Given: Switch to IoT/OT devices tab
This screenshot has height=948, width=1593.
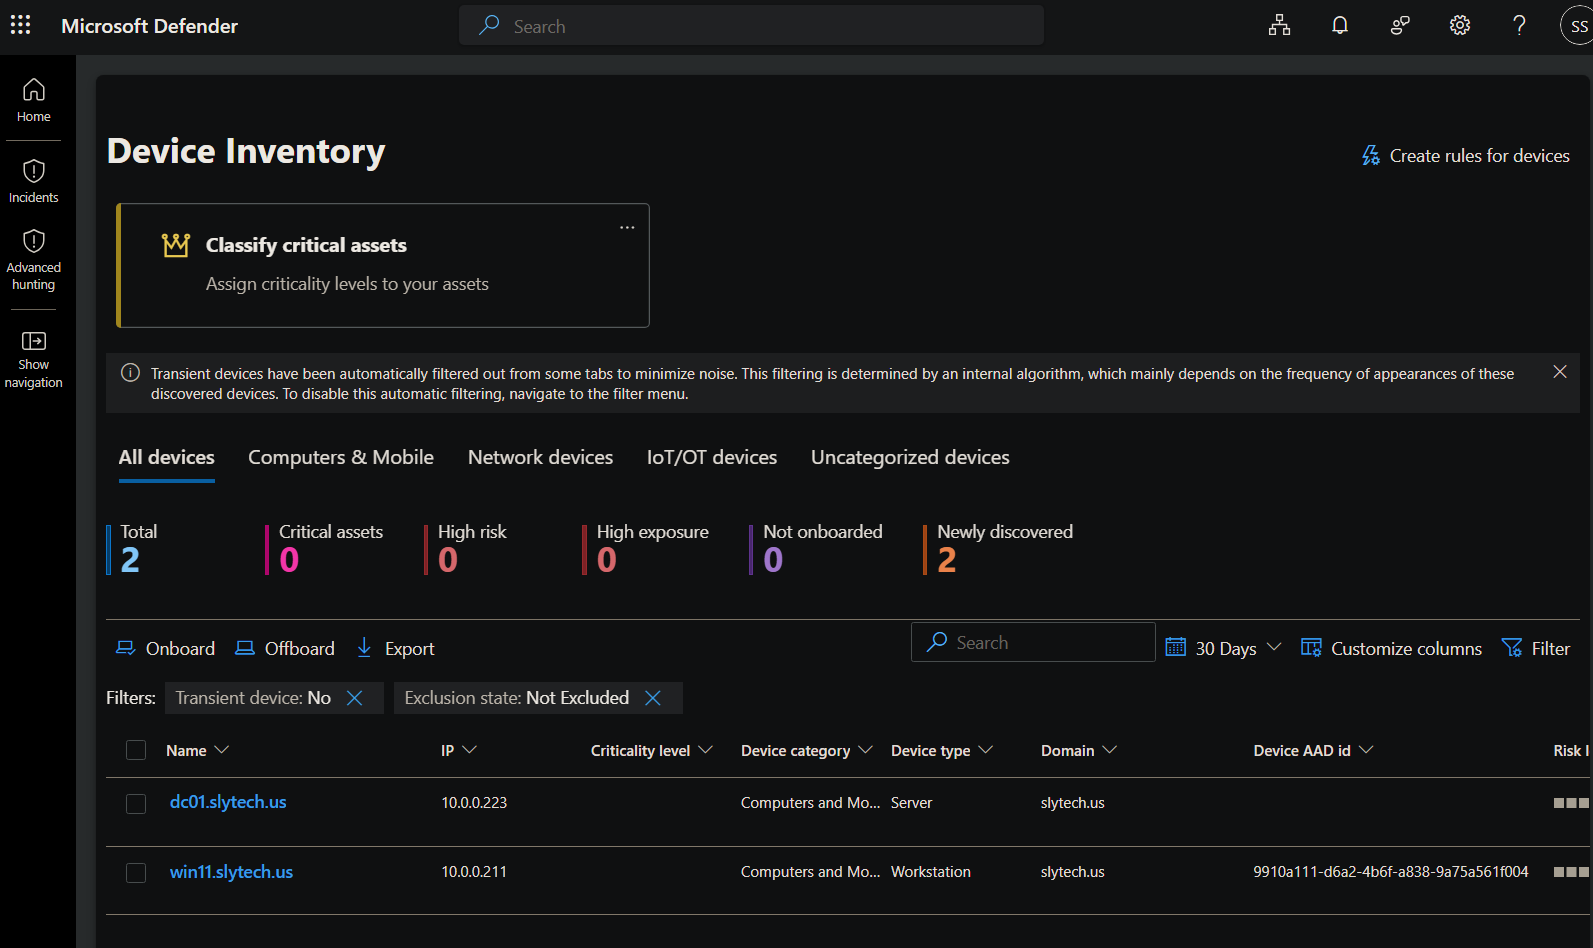Looking at the screenshot, I should [x=712, y=458].
